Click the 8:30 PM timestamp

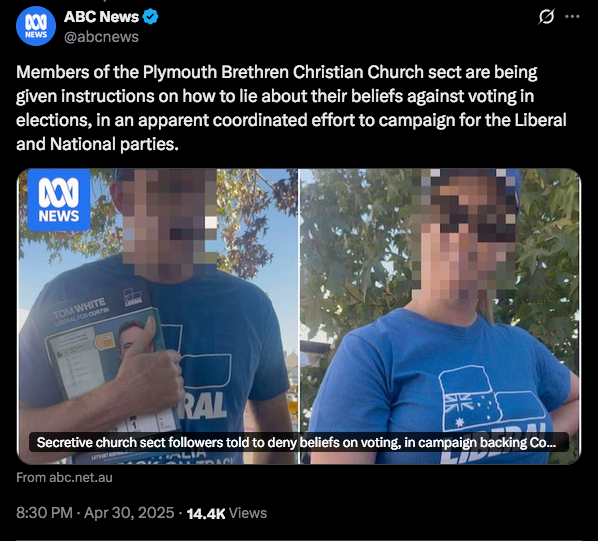pos(44,513)
